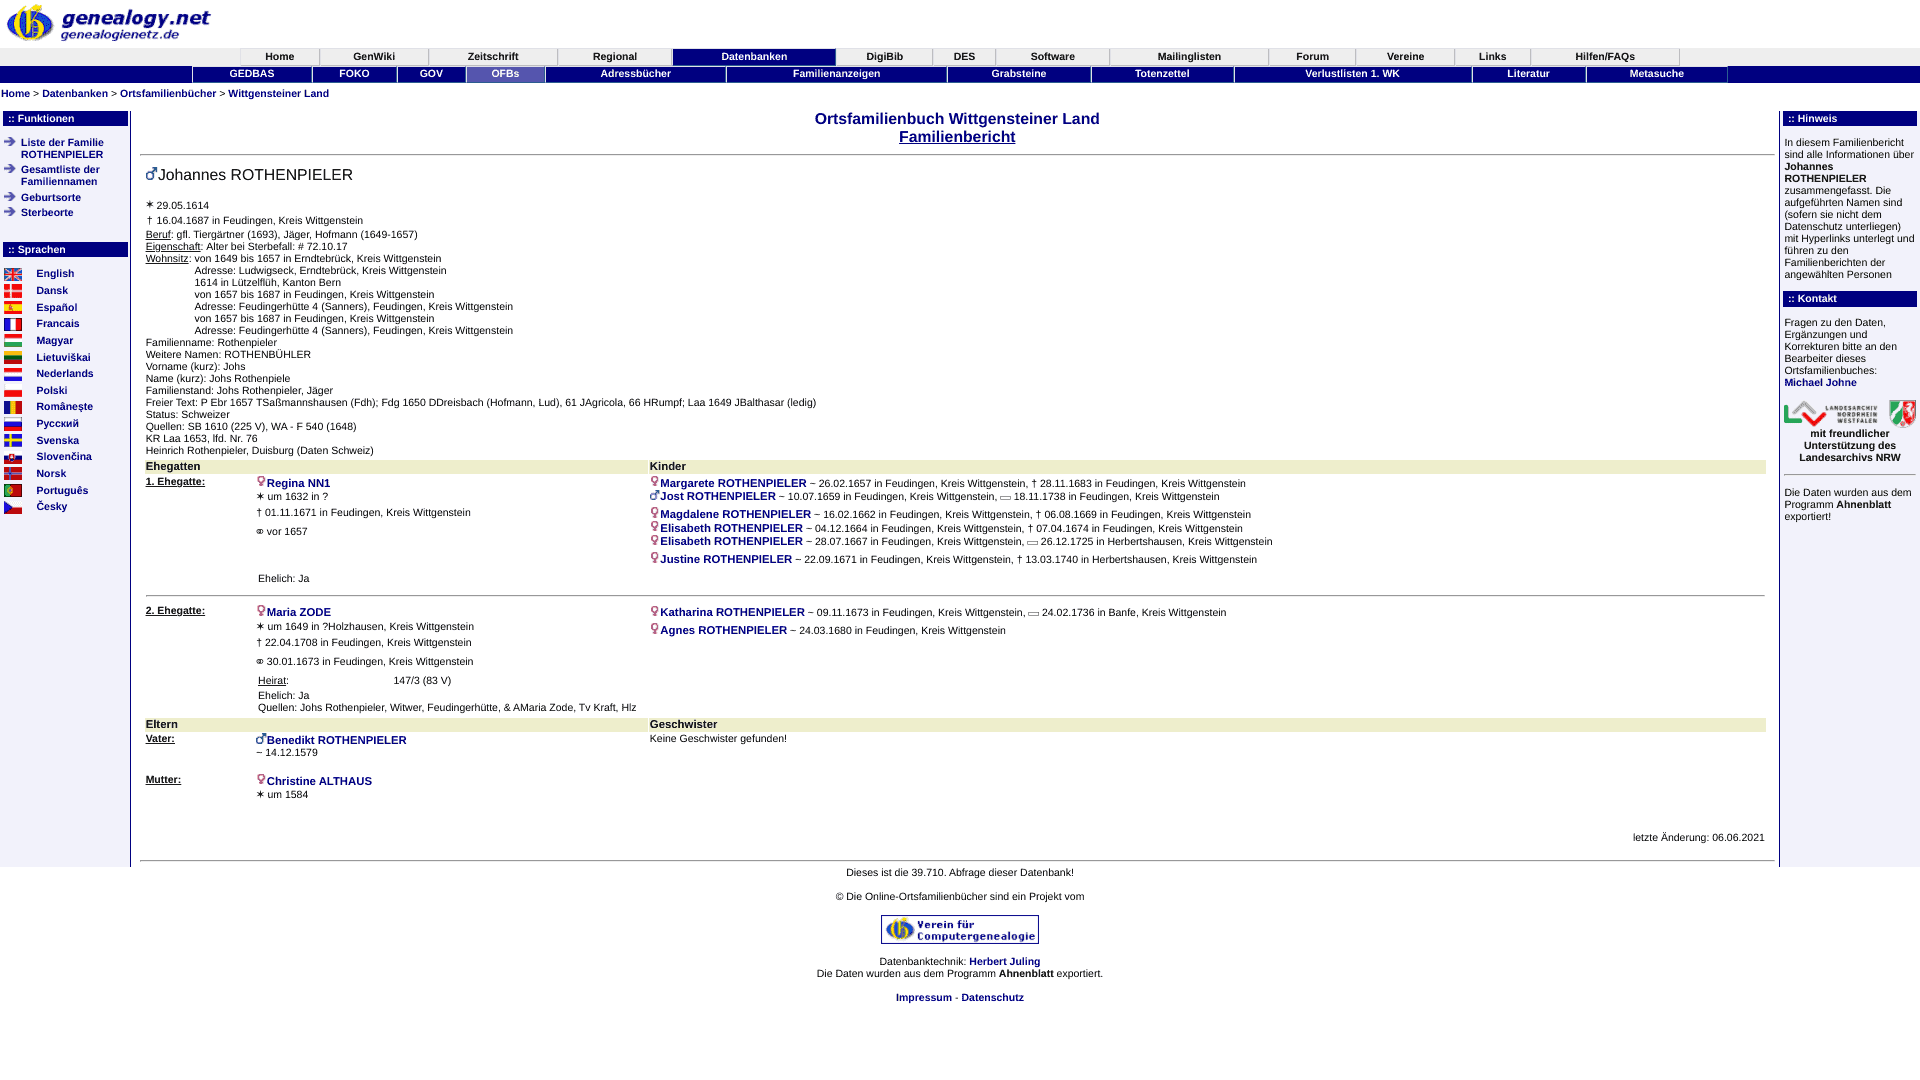
Task: Open Regina NN1 person page
Action: pos(298,484)
